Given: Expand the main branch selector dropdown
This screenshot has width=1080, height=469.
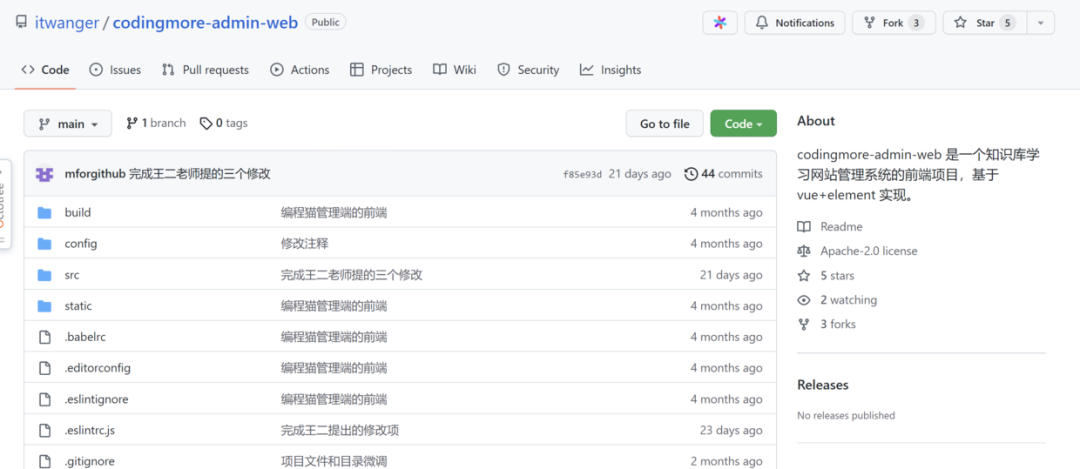Looking at the screenshot, I should point(68,124).
